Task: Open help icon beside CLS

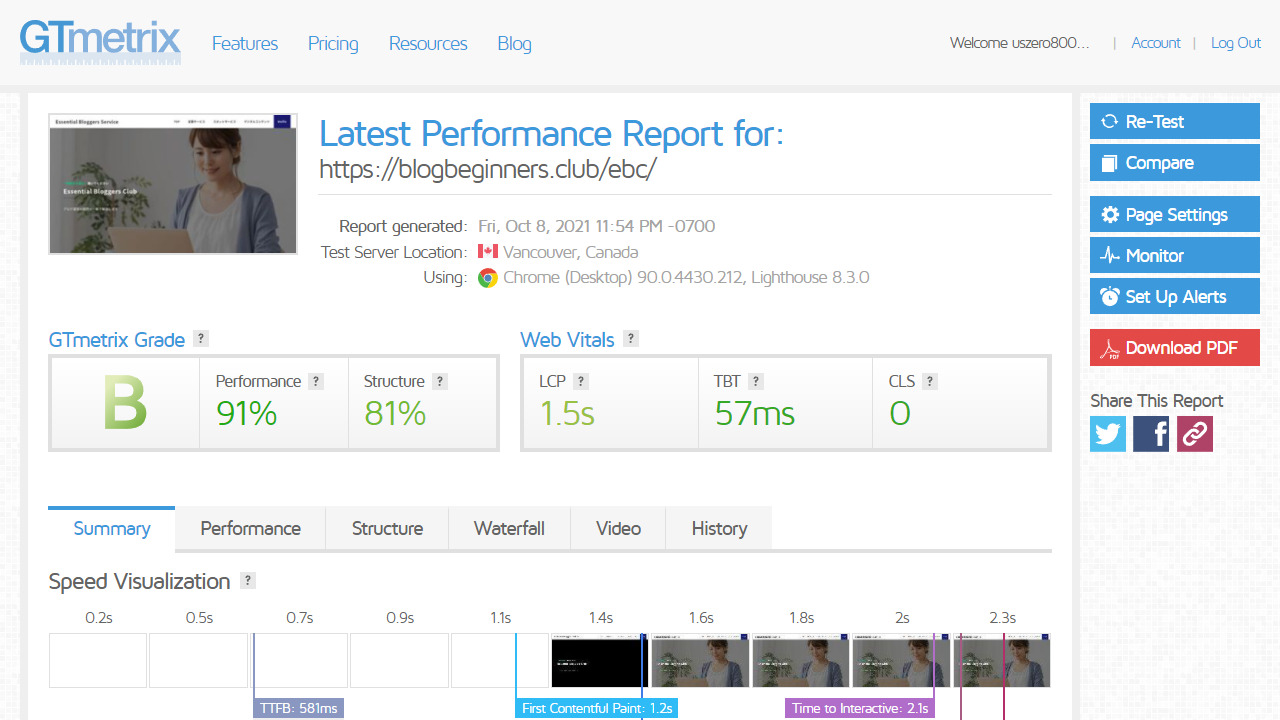Action: (x=930, y=381)
